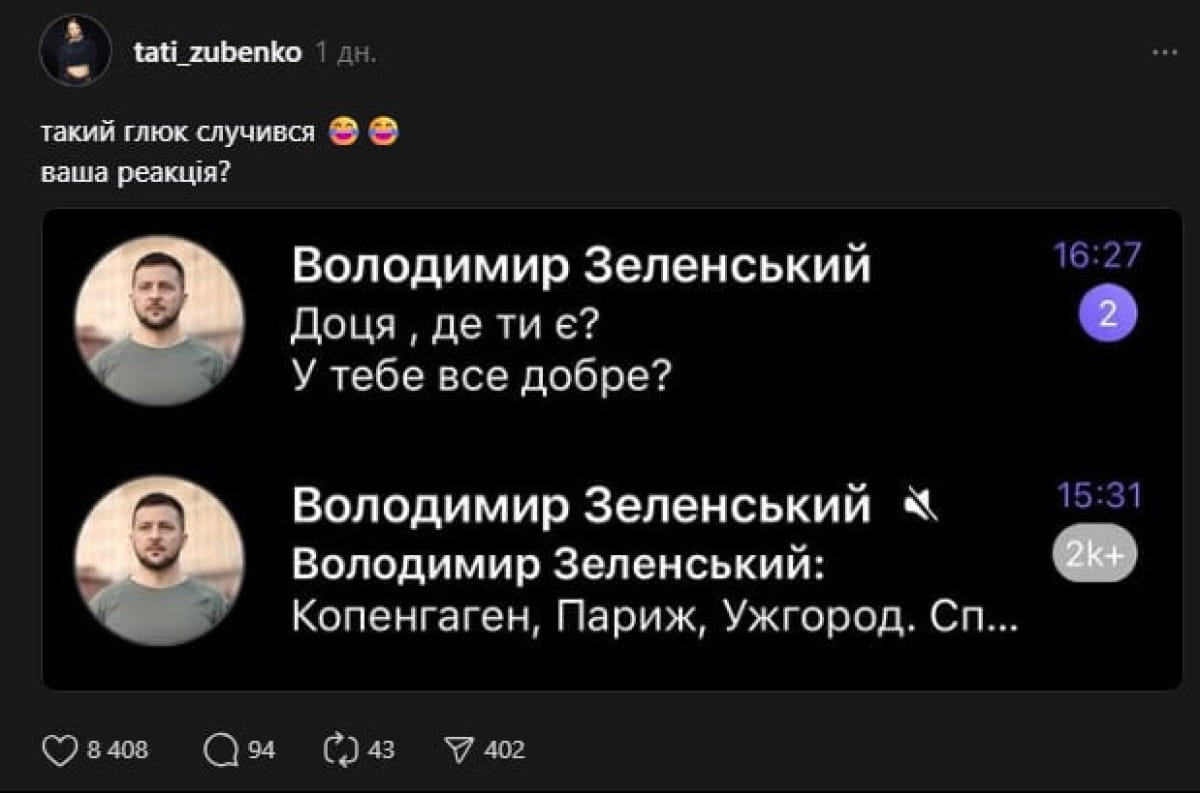The height and width of the screenshot is (793, 1200).
Task: Click the 16:27 message time
Action: point(1097,256)
